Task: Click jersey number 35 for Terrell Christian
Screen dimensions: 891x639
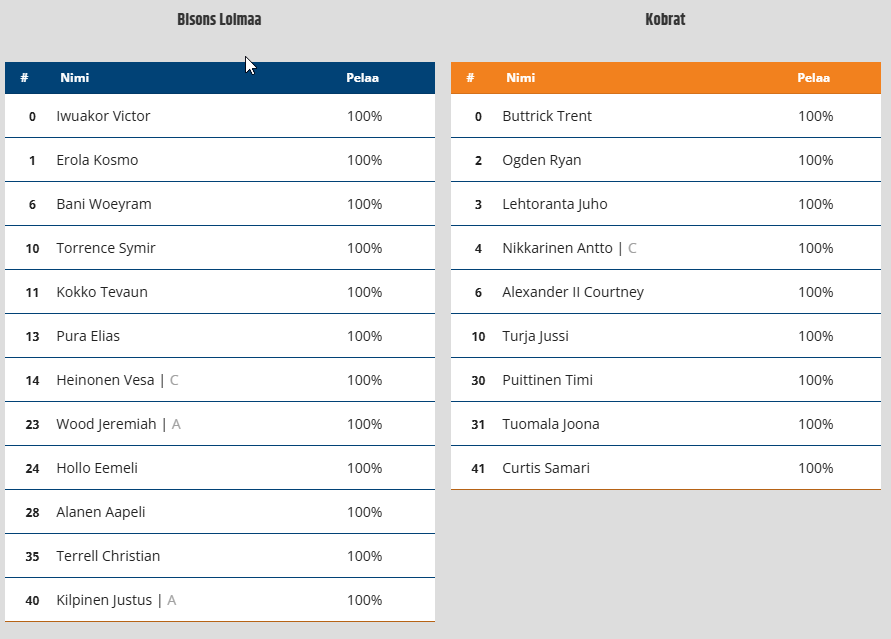Action: (32, 556)
